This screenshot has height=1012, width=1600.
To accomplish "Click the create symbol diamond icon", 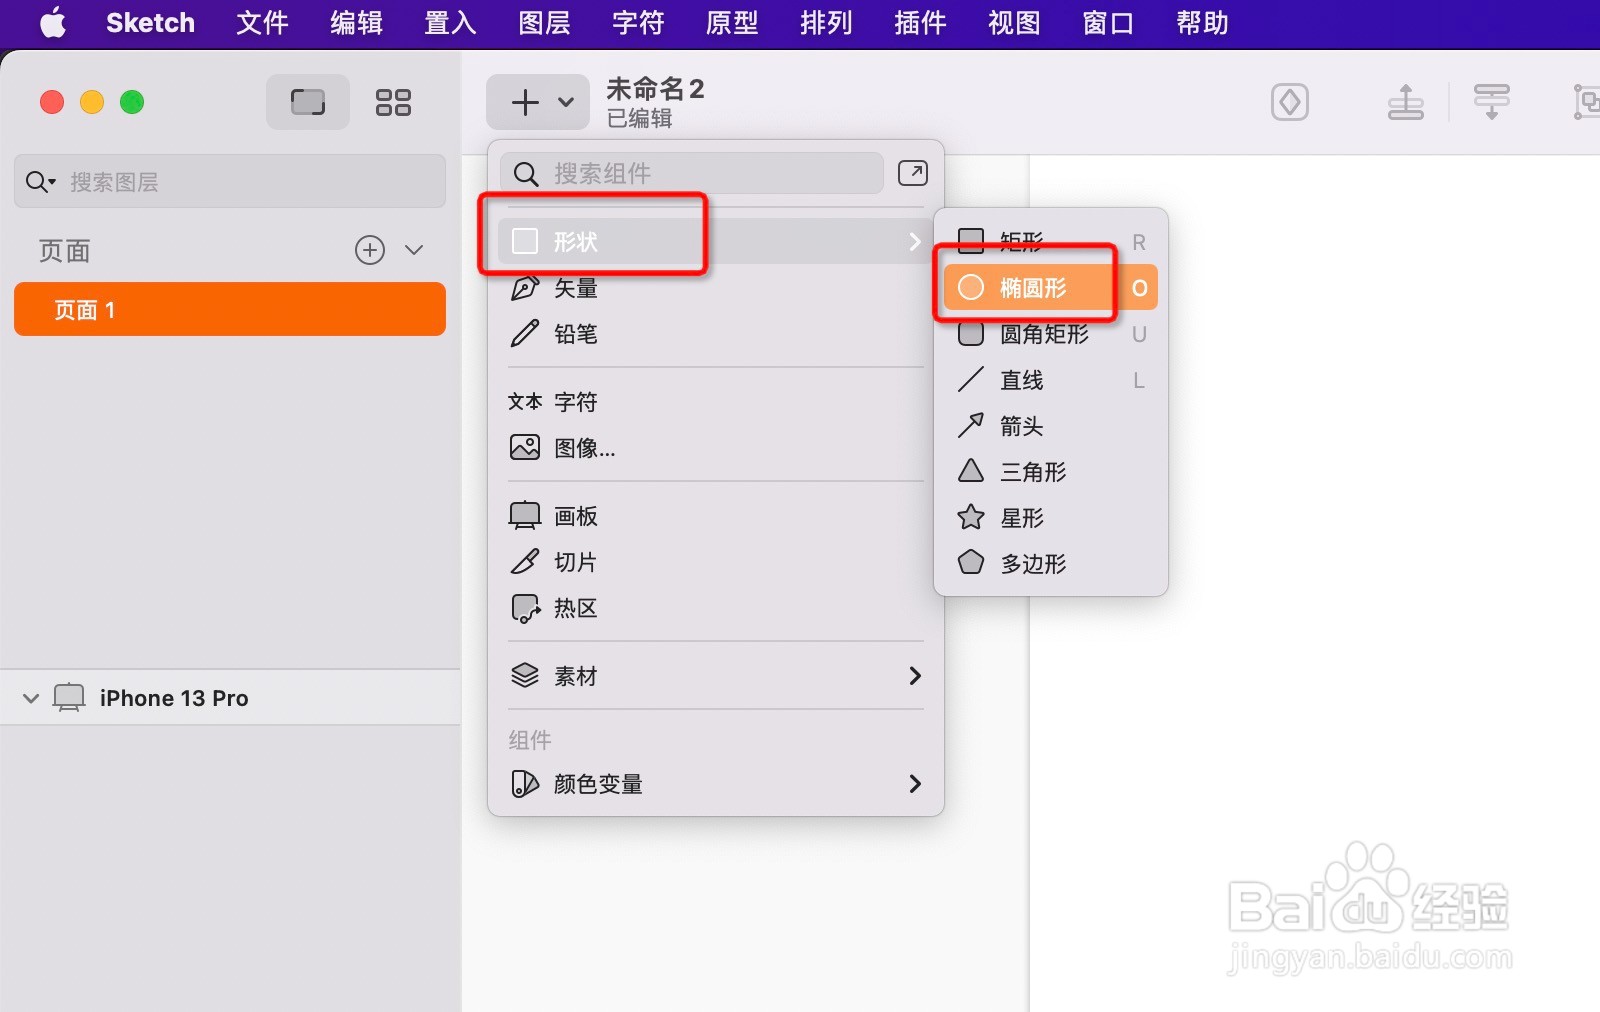I will point(1290,102).
